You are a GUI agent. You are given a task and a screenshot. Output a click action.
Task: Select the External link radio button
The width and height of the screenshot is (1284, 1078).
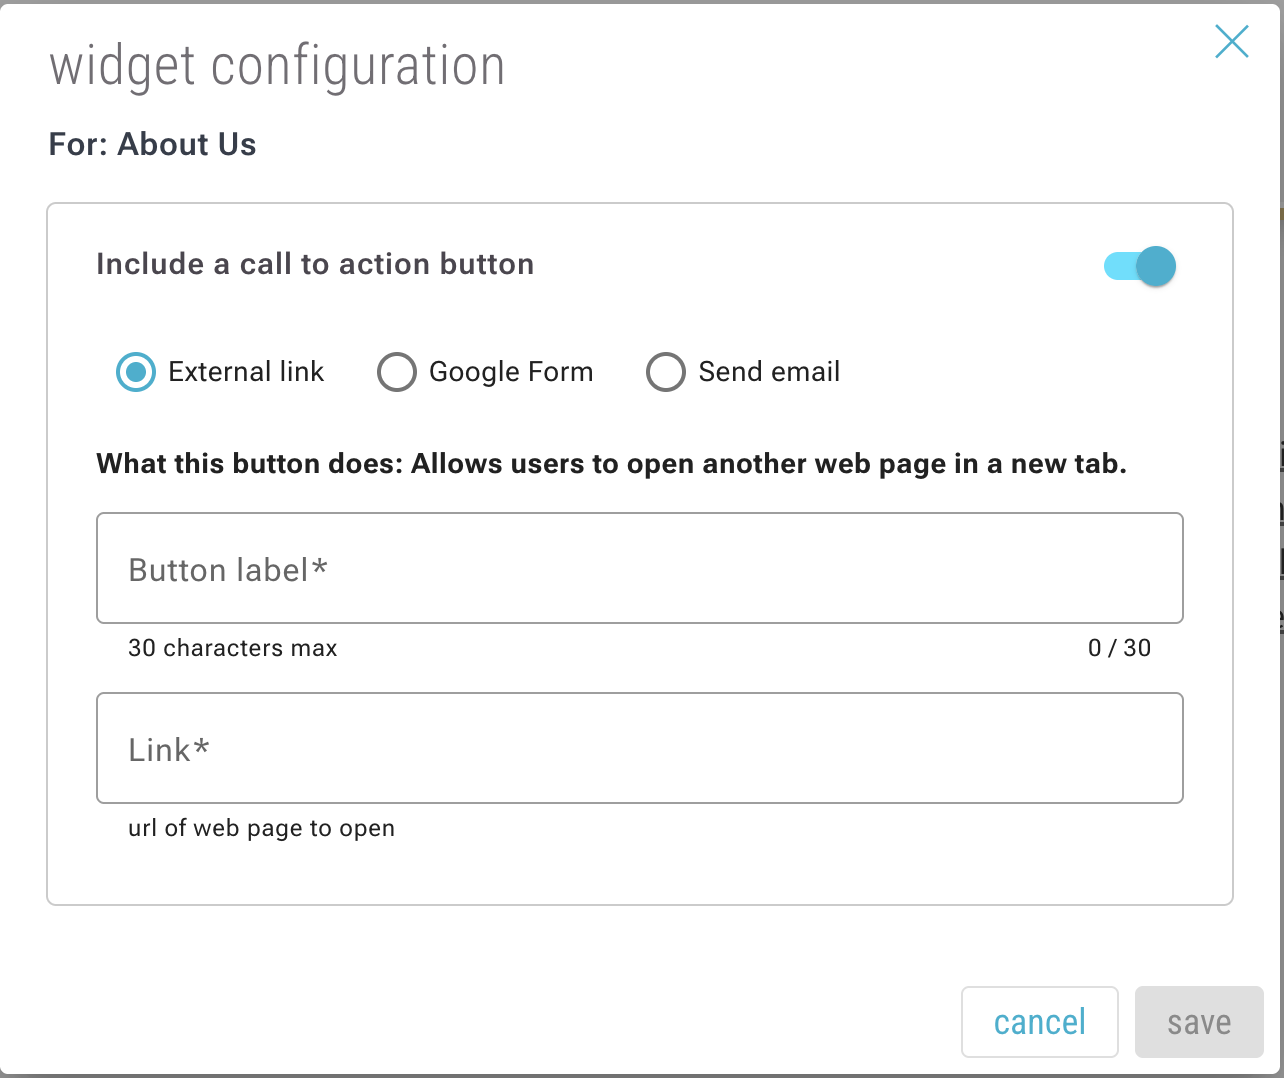click(x=136, y=372)
